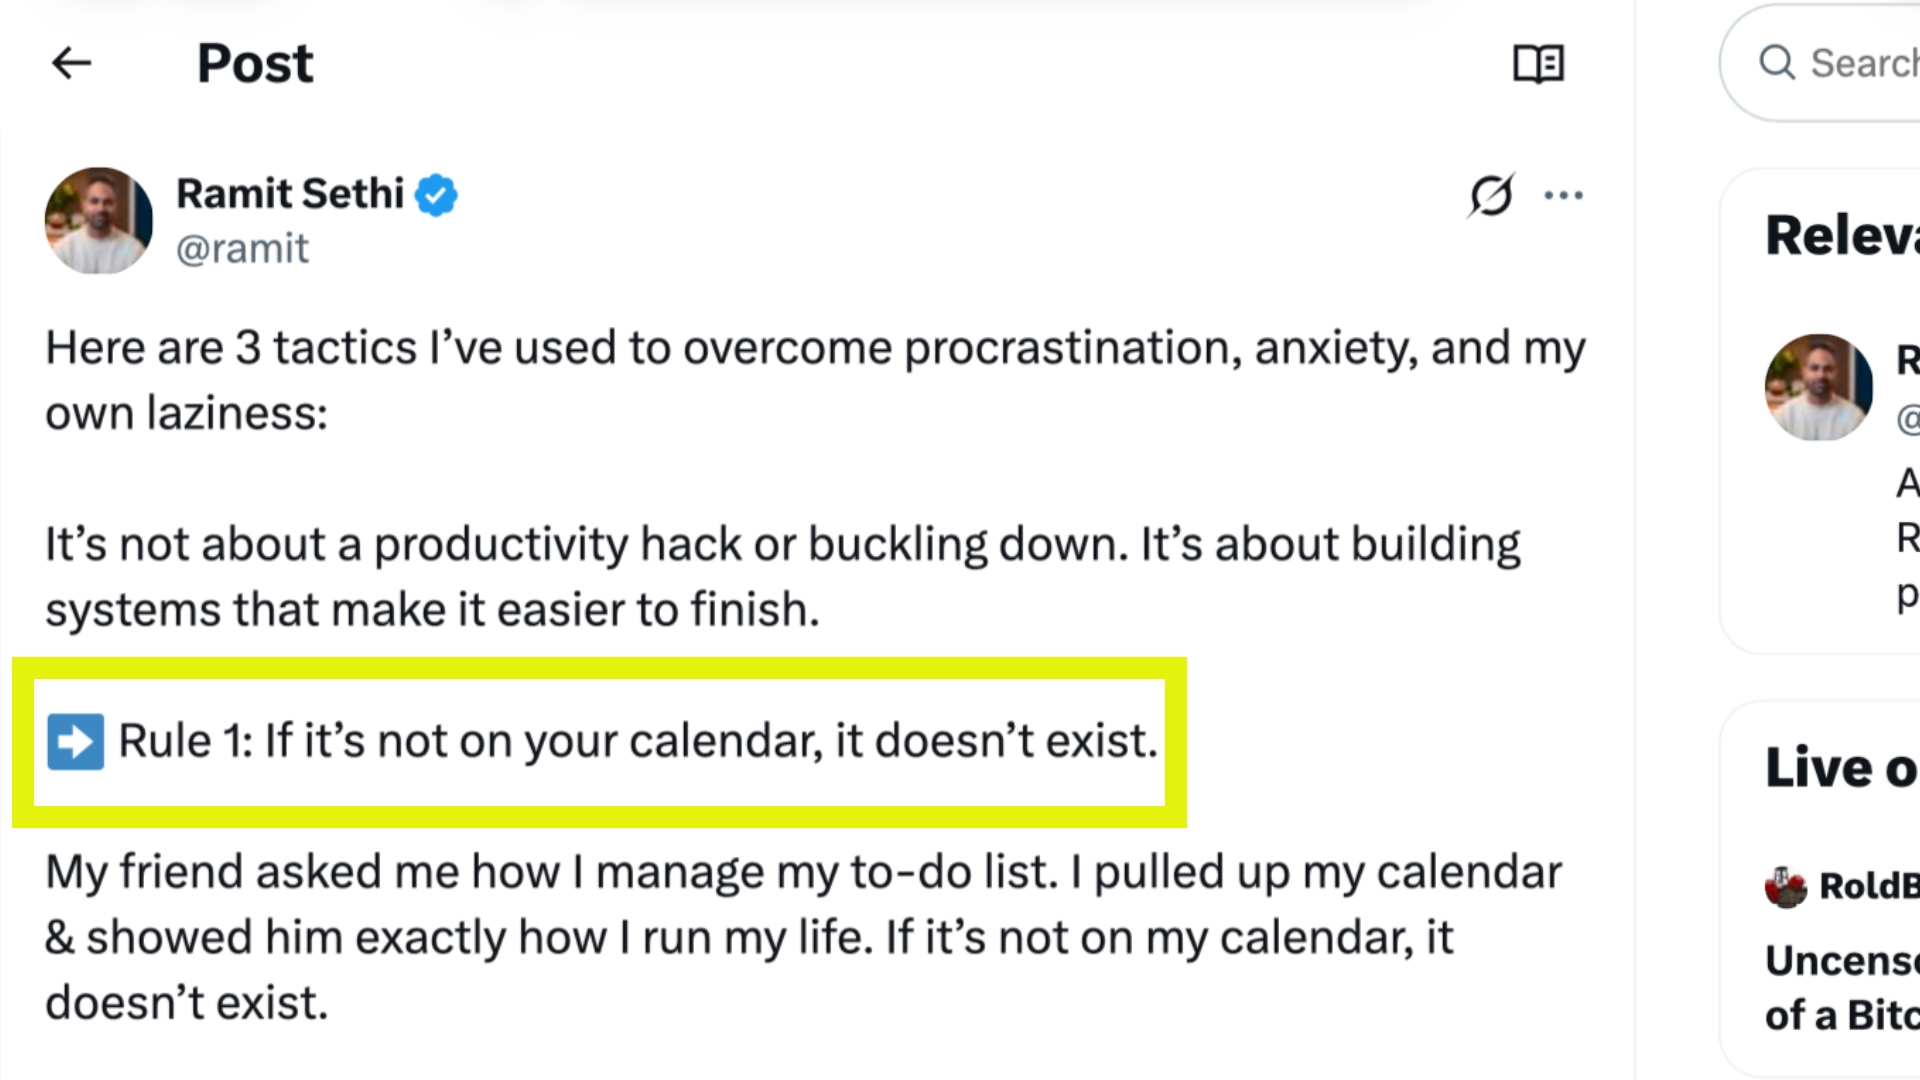This screenshot has height=1080, width=1920.
Task: Click the Post page header title
Action: click(x=254, y=62)
